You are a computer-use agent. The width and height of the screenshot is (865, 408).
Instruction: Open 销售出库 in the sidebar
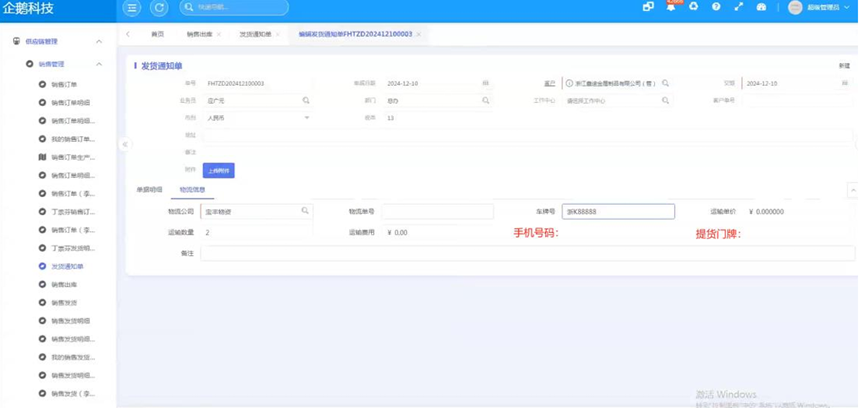point(65,284)
